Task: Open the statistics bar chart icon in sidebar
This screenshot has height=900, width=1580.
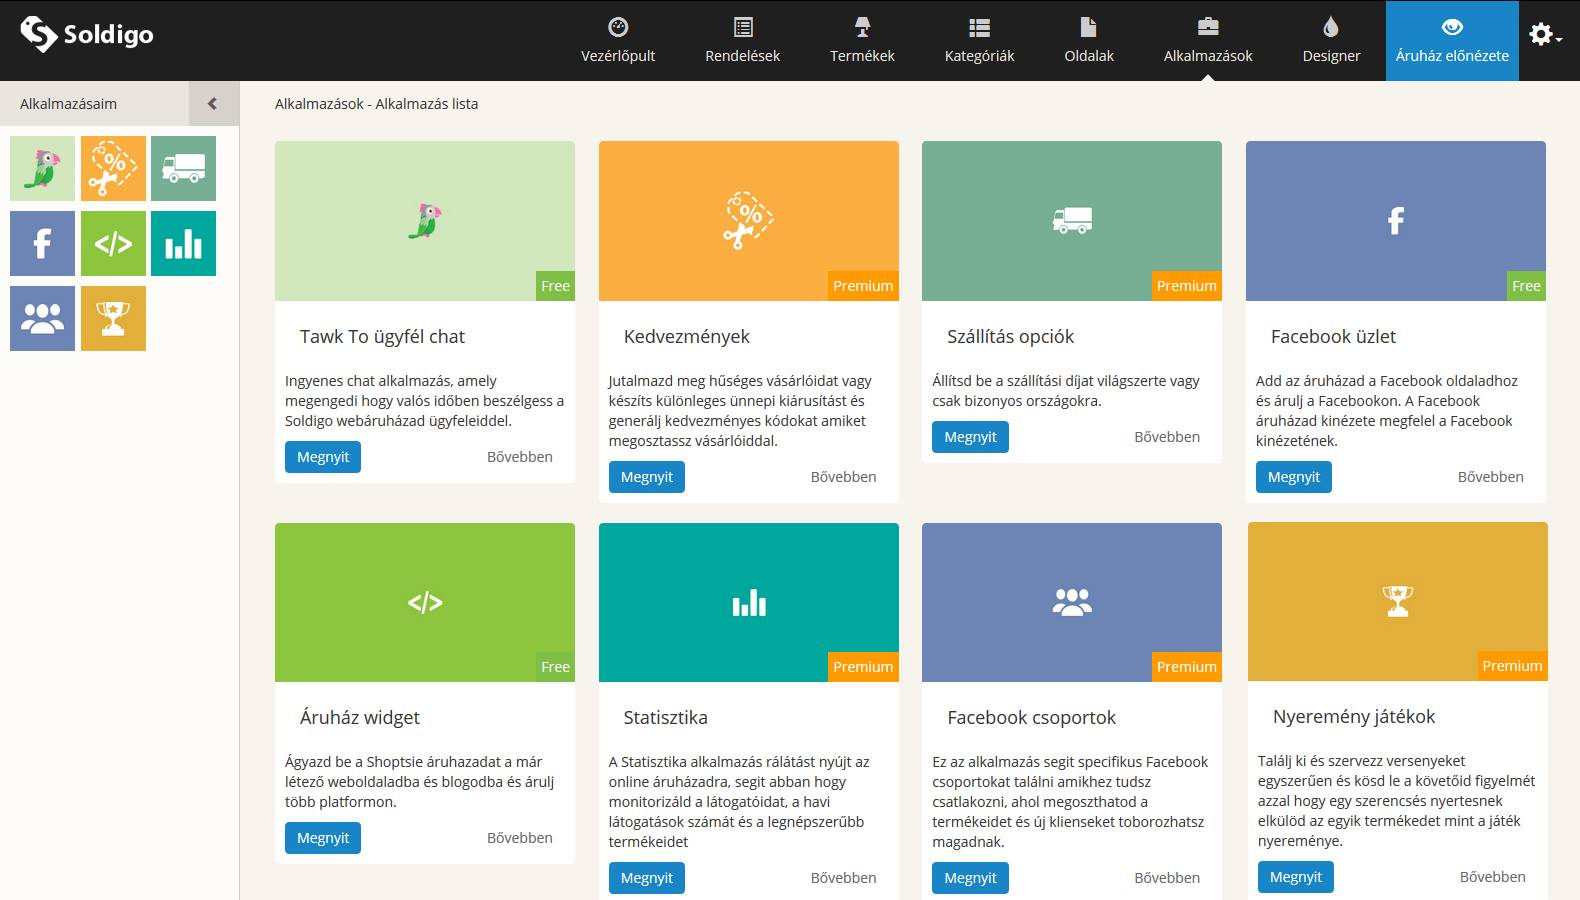Action: coord(183,243)
